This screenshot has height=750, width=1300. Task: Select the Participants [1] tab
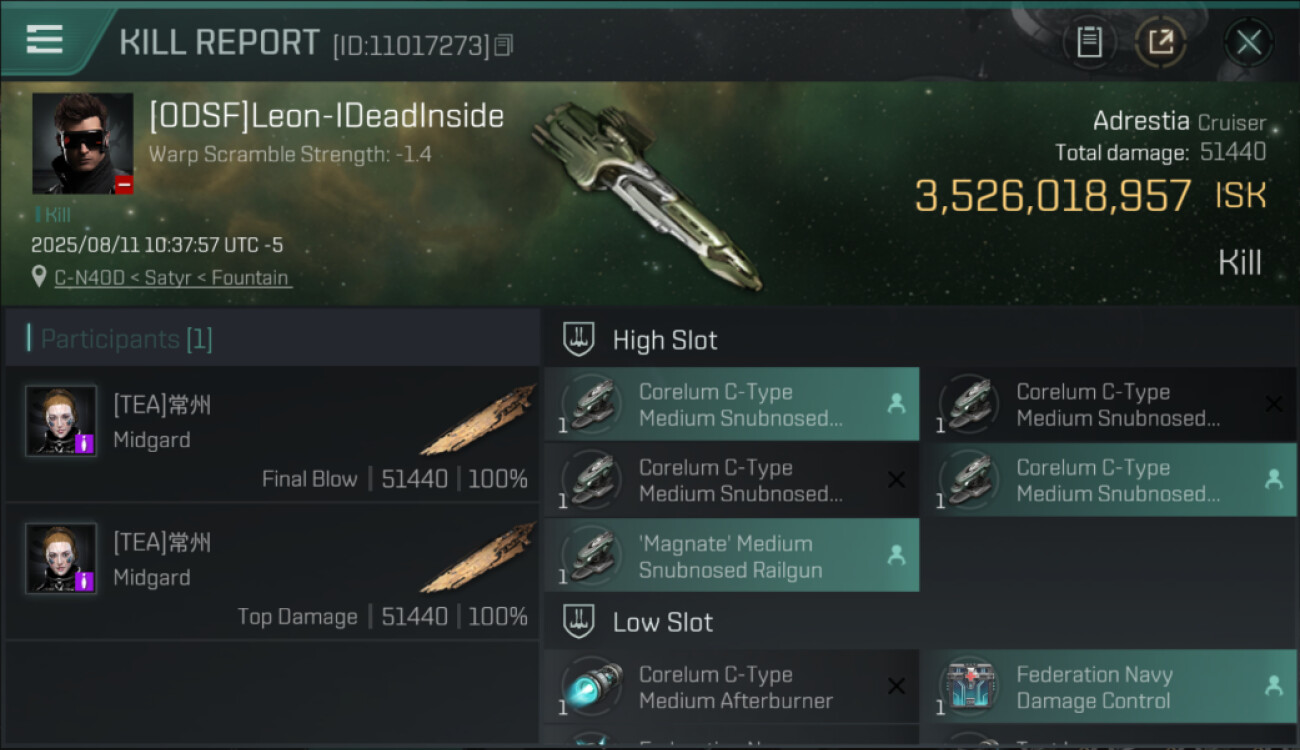click(x=126, y=339)
